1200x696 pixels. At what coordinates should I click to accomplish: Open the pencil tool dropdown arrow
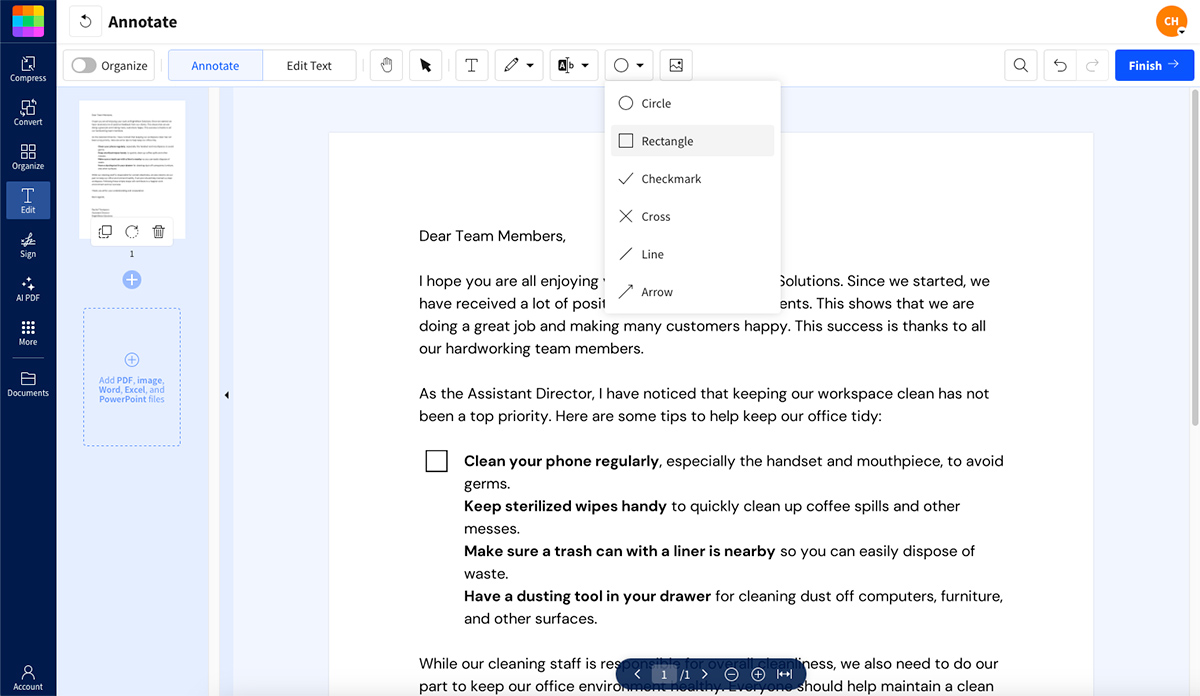tap(531, 64)
